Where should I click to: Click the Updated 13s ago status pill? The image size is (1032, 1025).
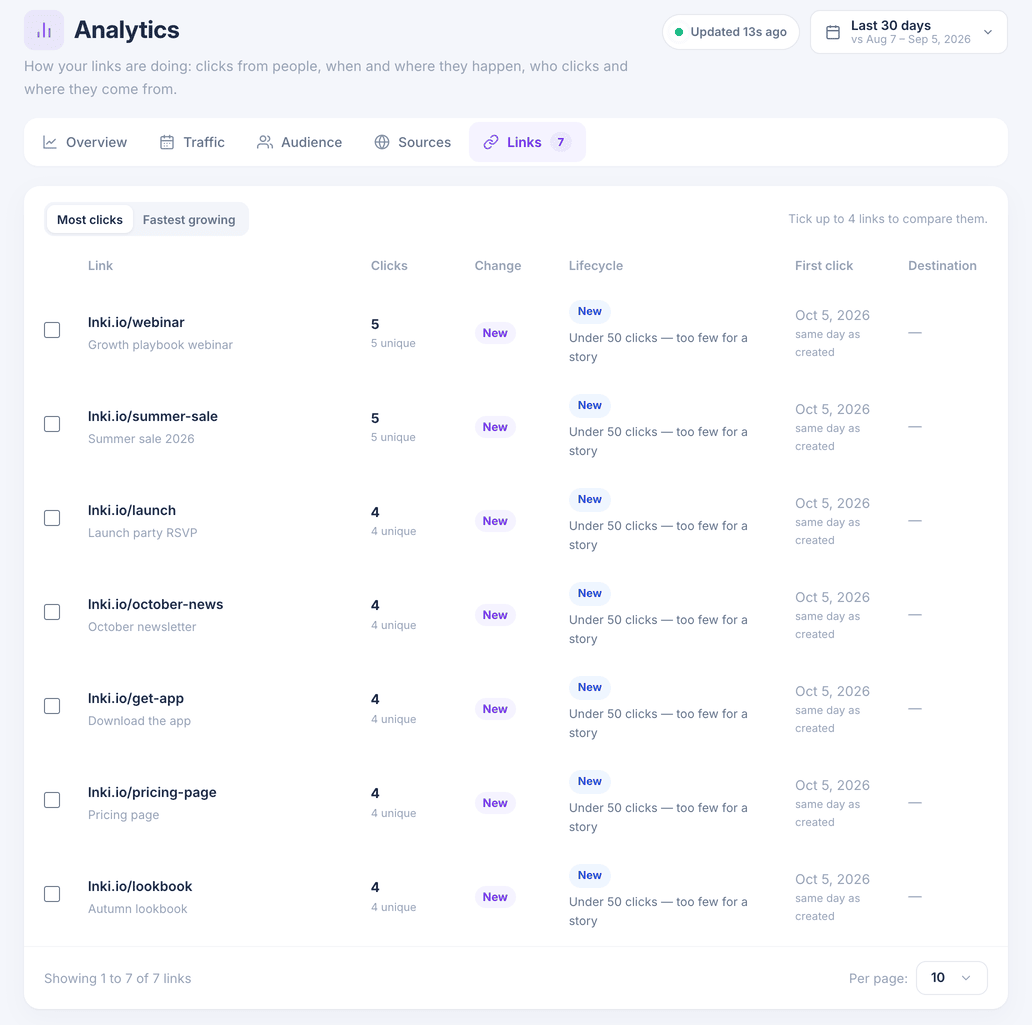pyautogui.click(x=731, y=32)
